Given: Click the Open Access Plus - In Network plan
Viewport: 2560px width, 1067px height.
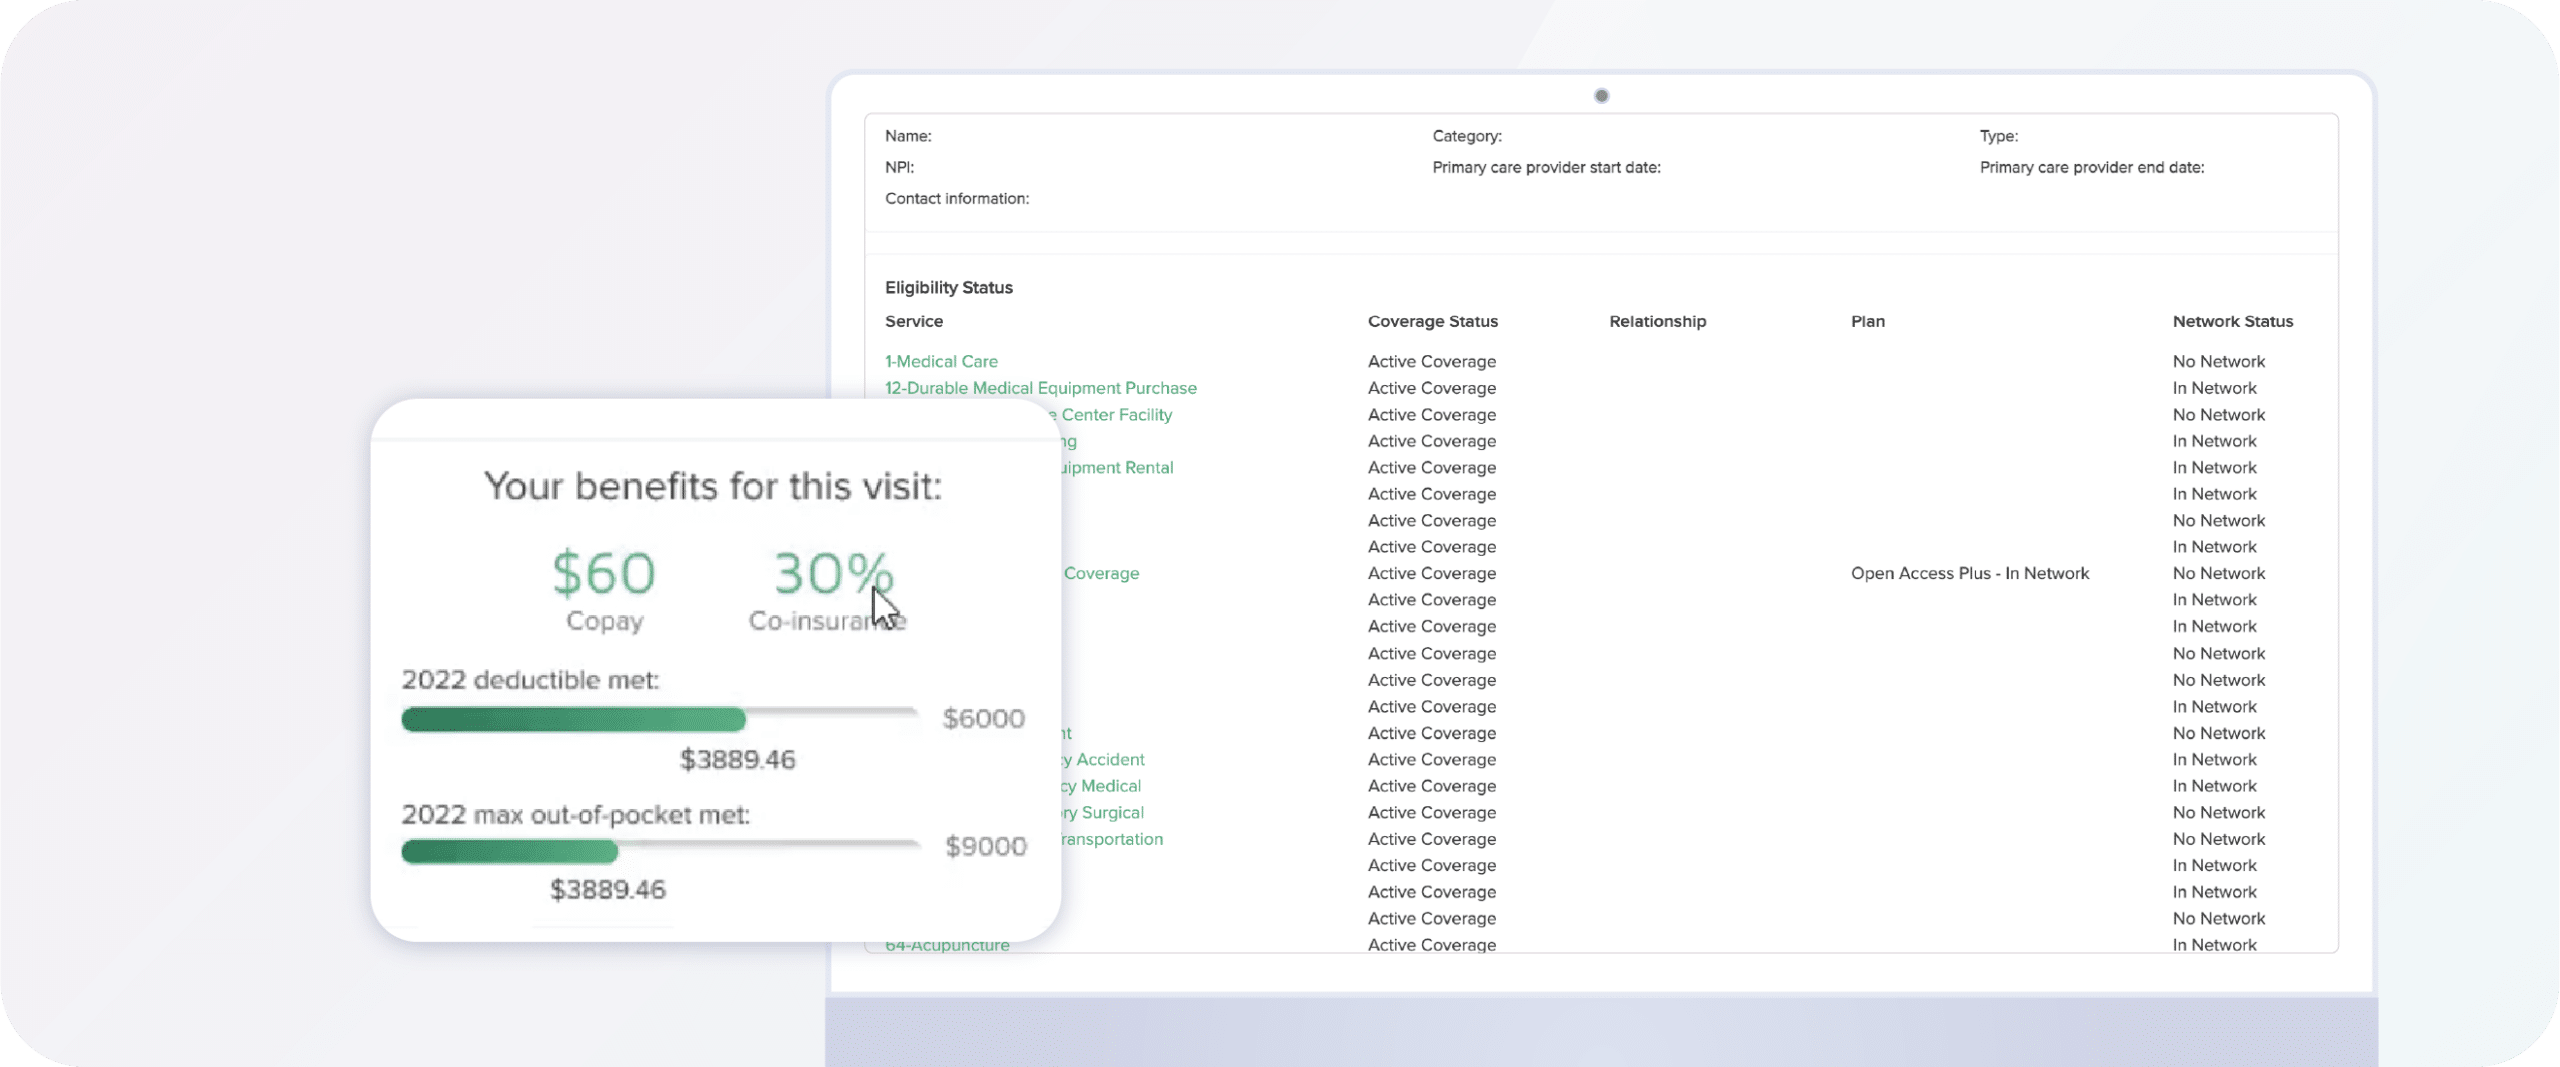Looking at the screenshot, I should click(x=1969, y=574).
